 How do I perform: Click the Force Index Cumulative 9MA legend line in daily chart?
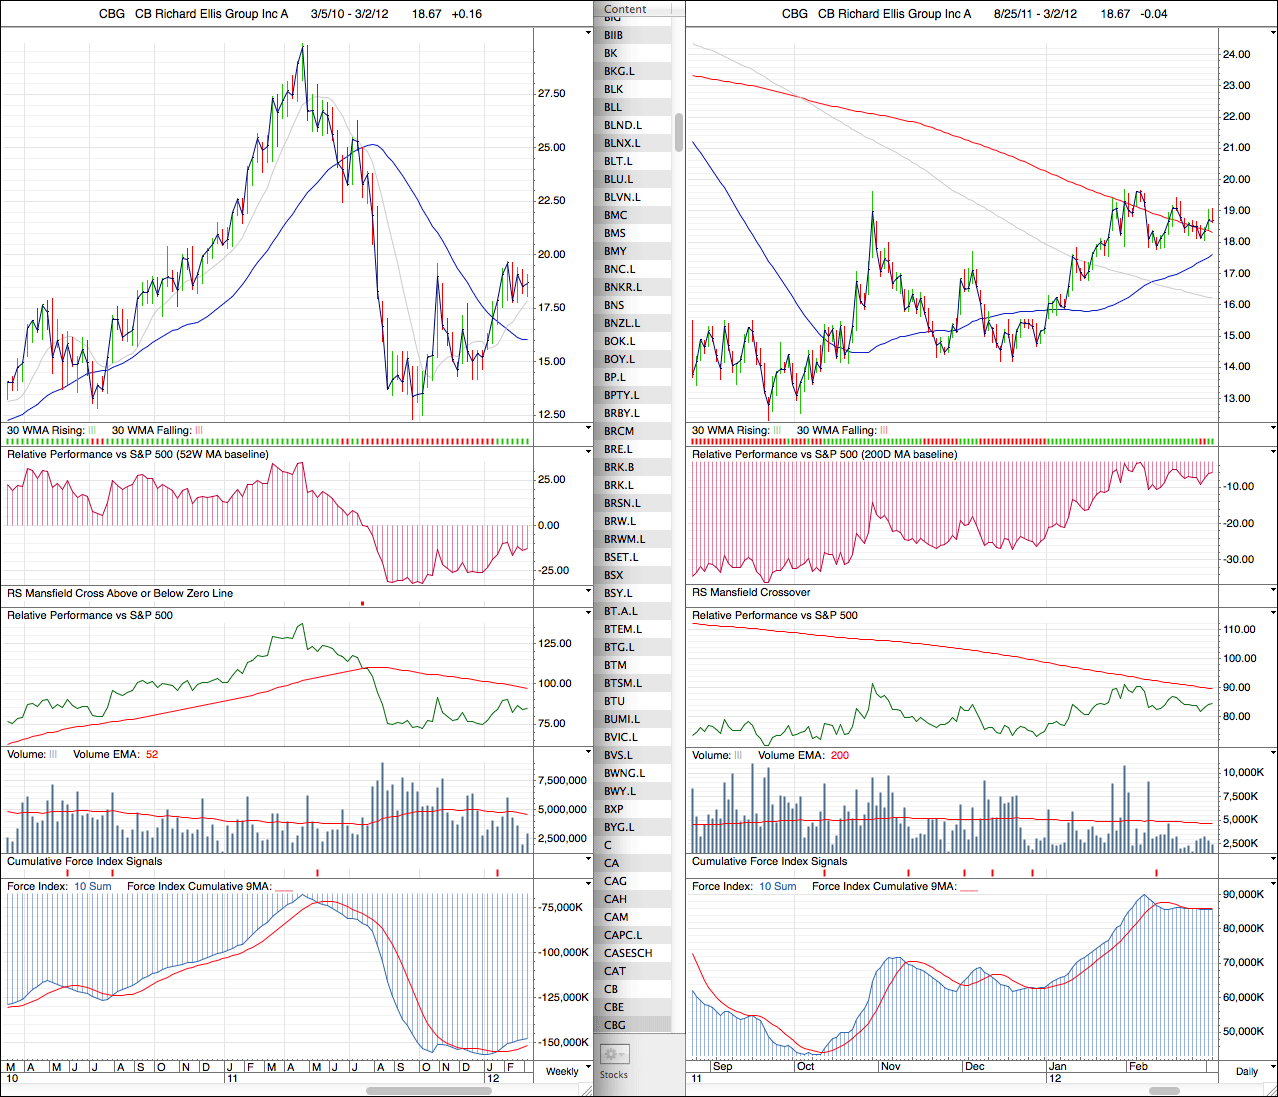(969, 887)
